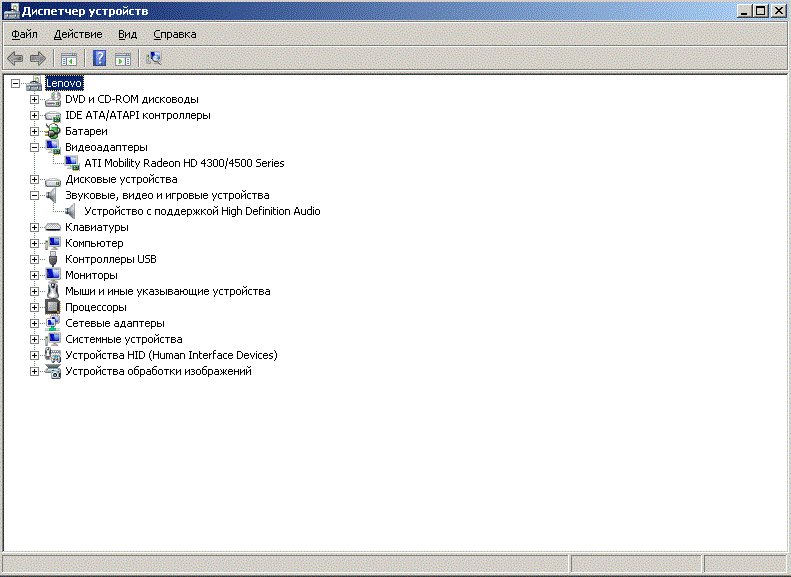791x577 pixels.
Task: Collapse Звуковые, видео и игровые устройства
Action: click(x=34, y=195)
